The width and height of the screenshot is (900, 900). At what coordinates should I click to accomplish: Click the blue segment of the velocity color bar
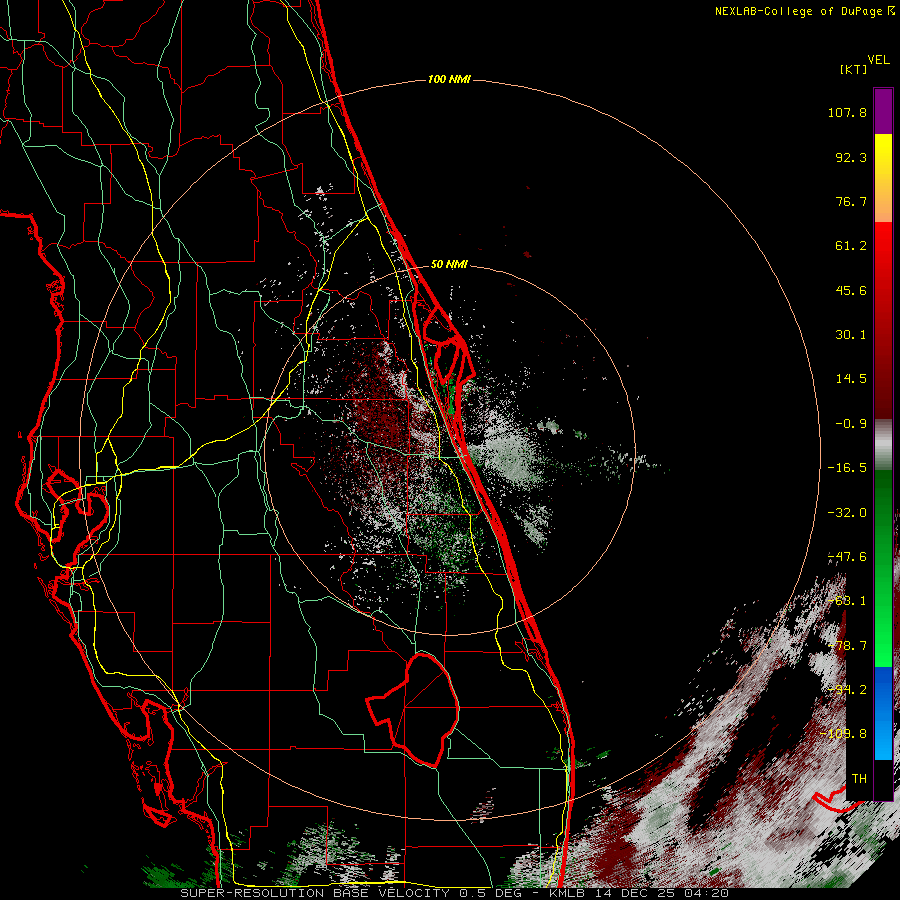(x=883, y=713)
